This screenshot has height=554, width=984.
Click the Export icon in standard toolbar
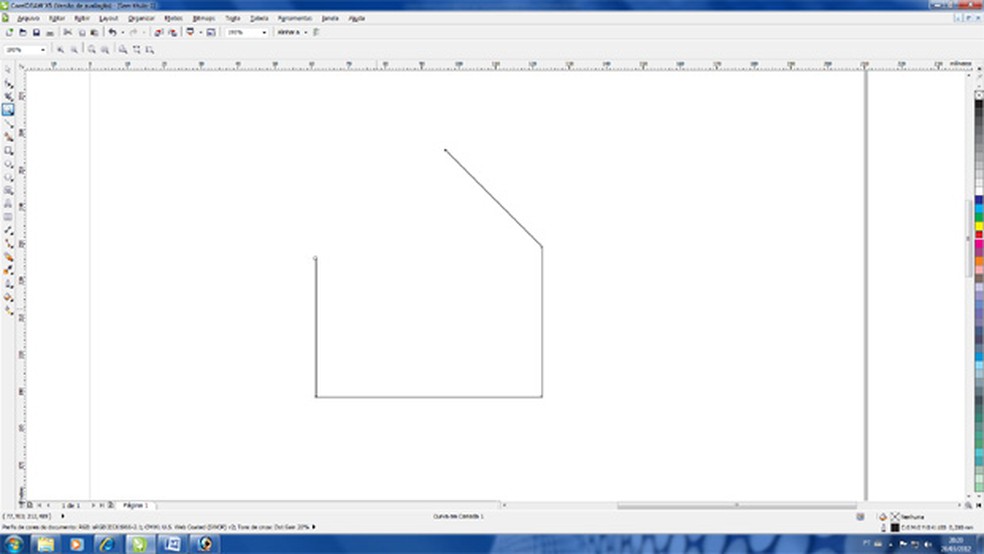(173, 32)
